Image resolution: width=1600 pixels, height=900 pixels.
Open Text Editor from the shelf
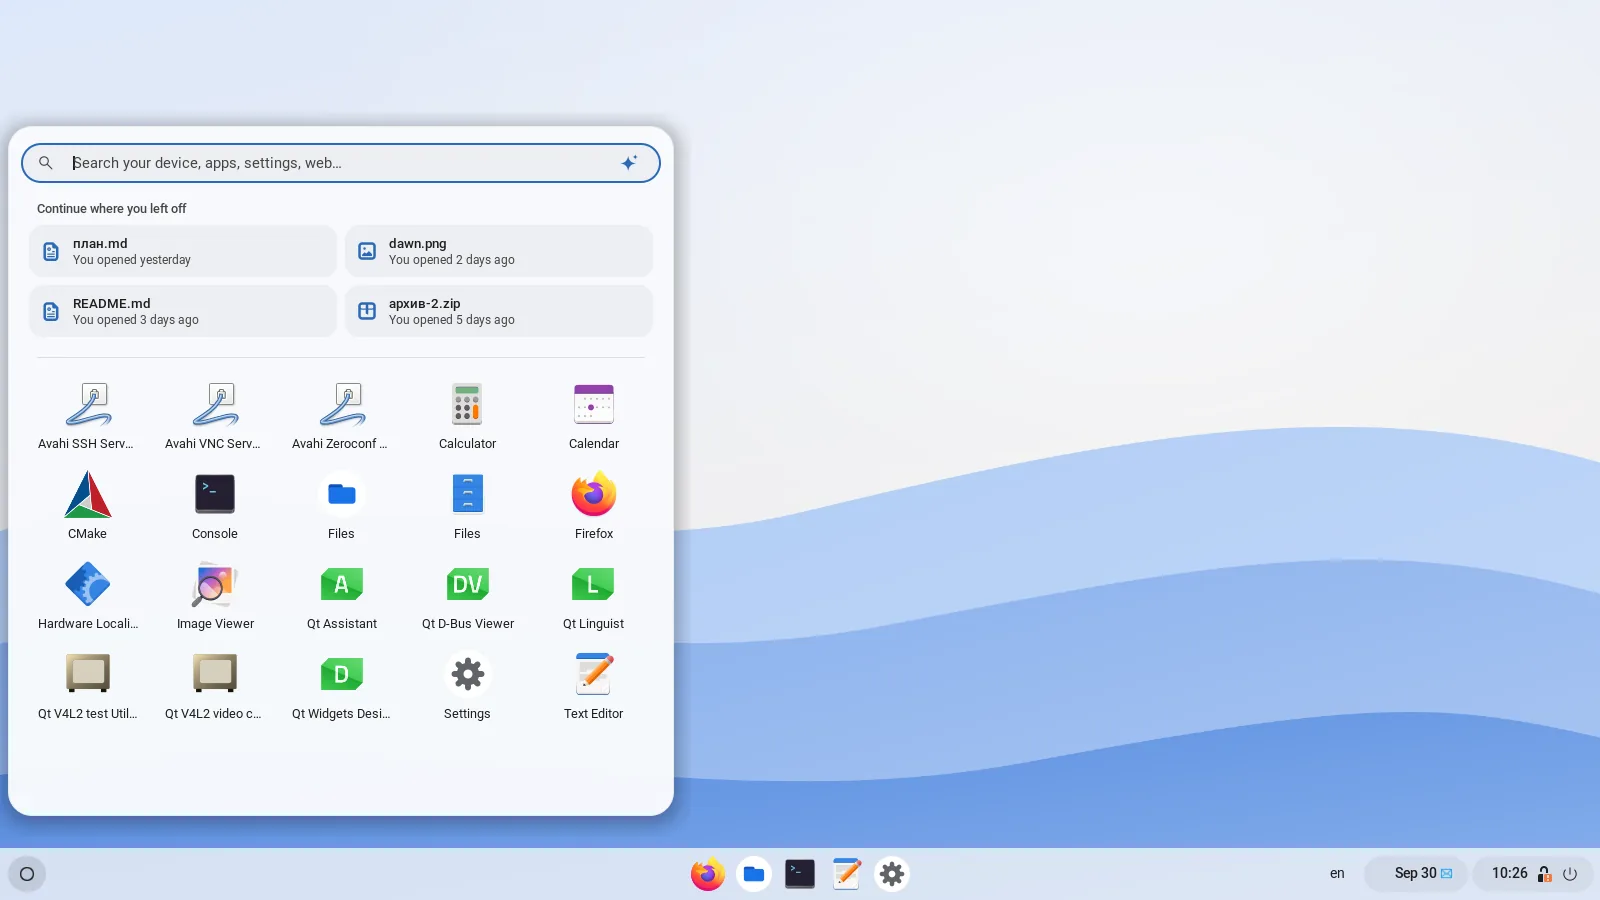(x=846, y=874)
